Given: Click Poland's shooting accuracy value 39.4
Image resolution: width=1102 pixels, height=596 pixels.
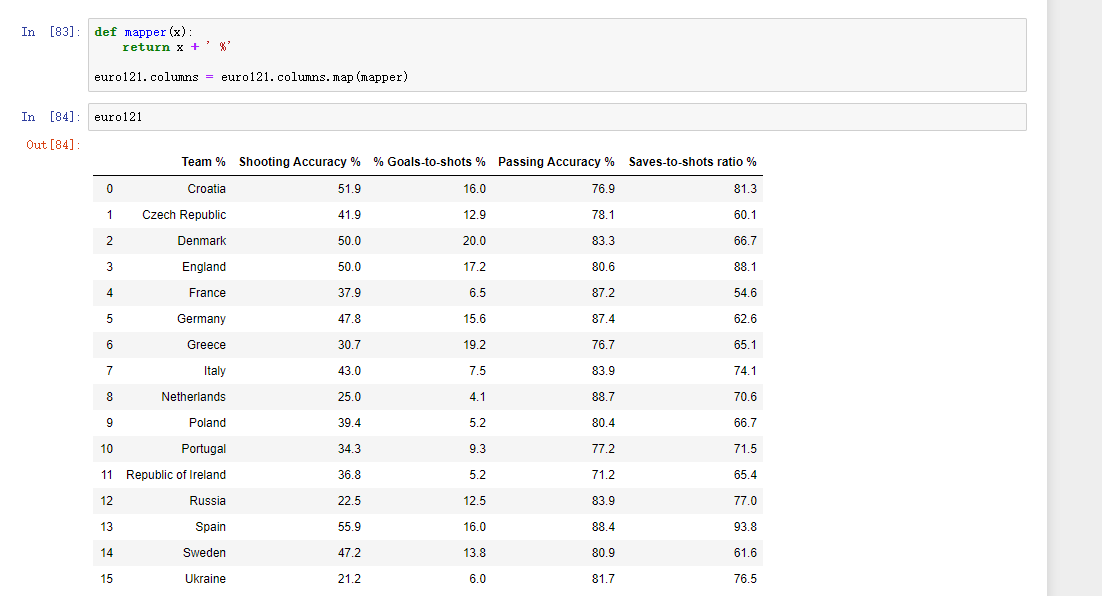Looking at the screenshot, I should (349, 423).
